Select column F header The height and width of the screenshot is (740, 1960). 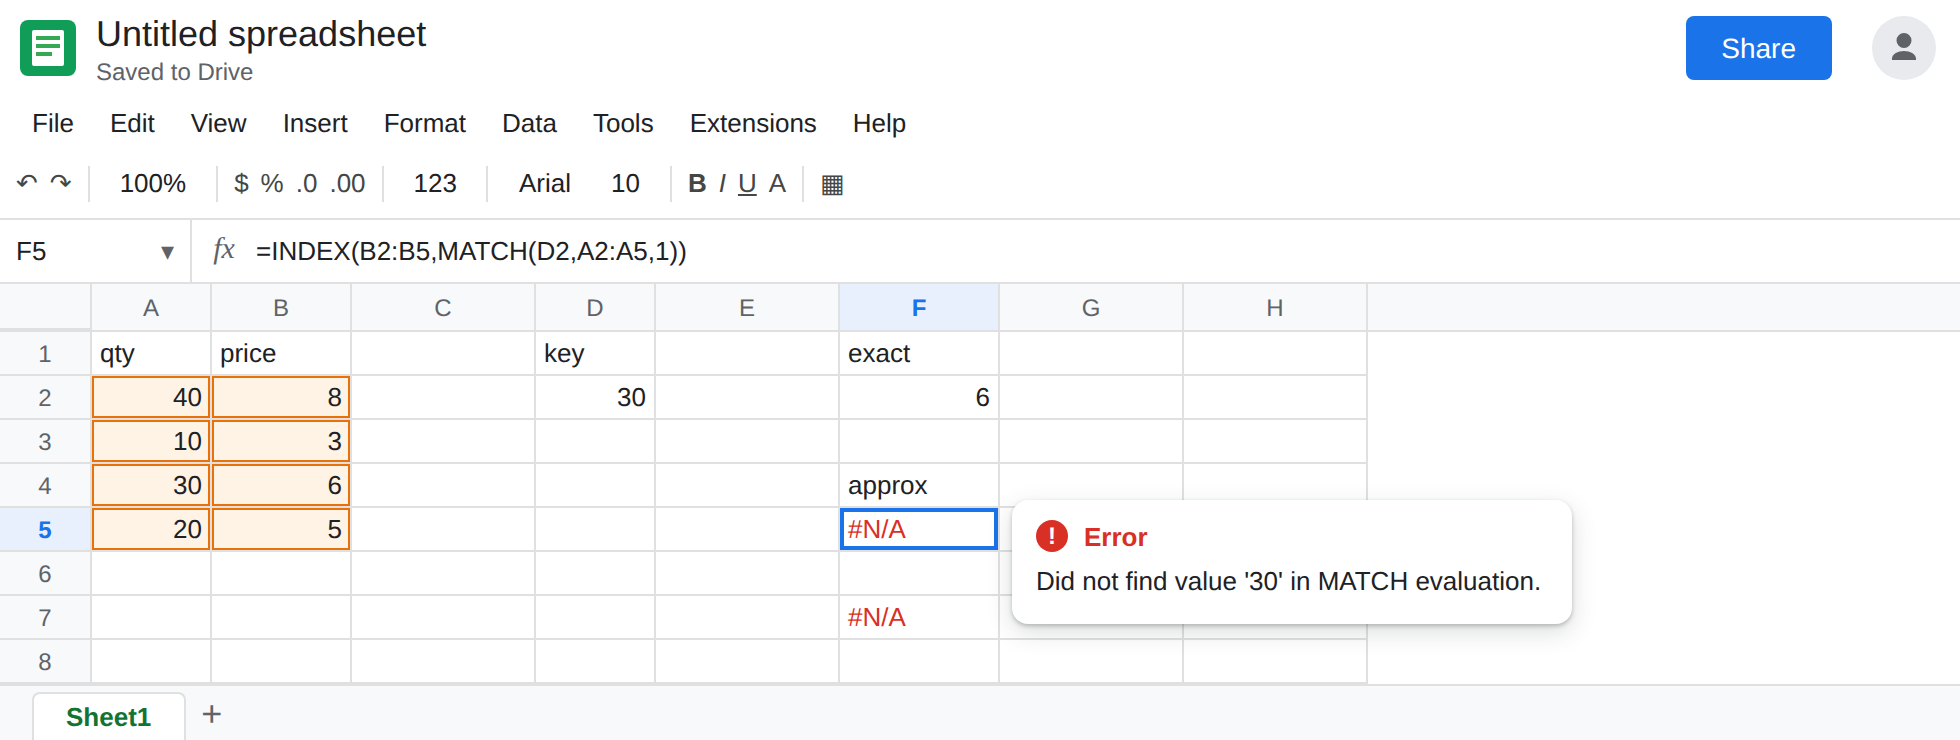[919, 308]
